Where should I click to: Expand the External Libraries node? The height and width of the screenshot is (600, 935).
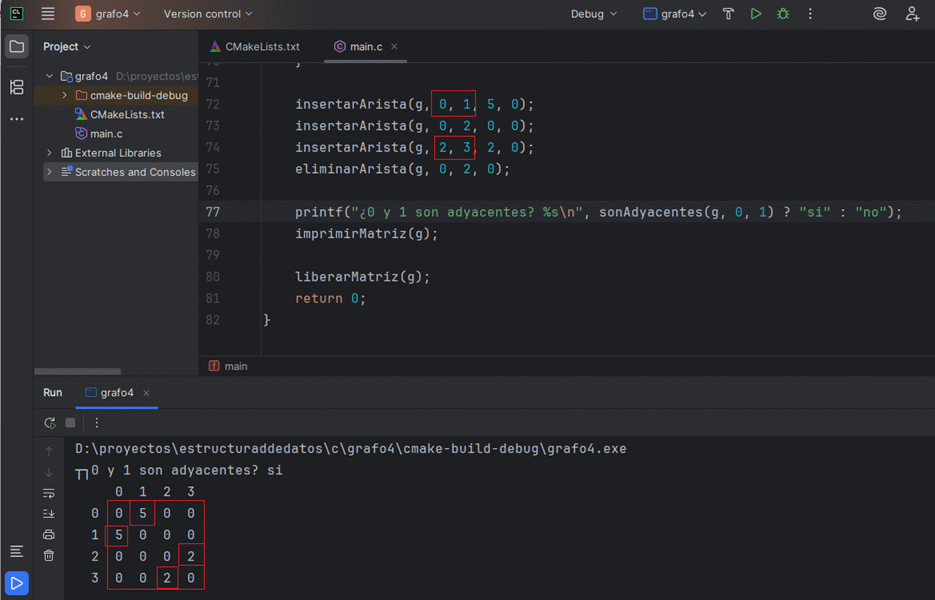(50, 153)
